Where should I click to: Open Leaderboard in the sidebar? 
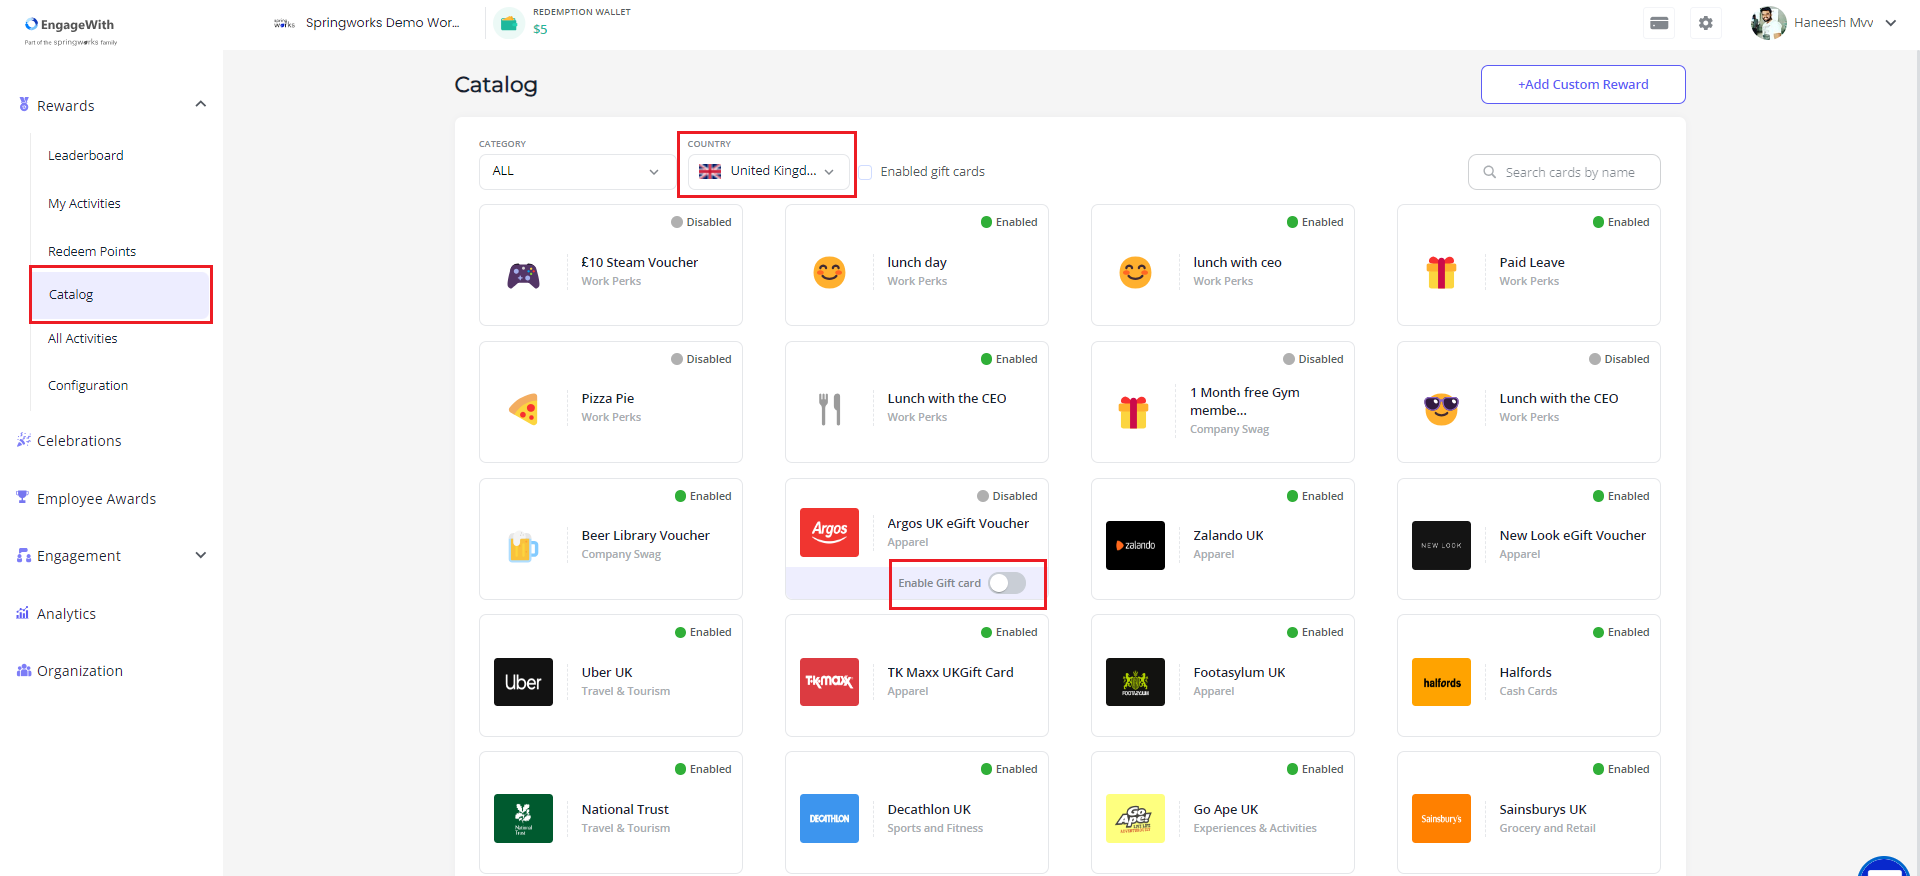(x=86, y=155)
